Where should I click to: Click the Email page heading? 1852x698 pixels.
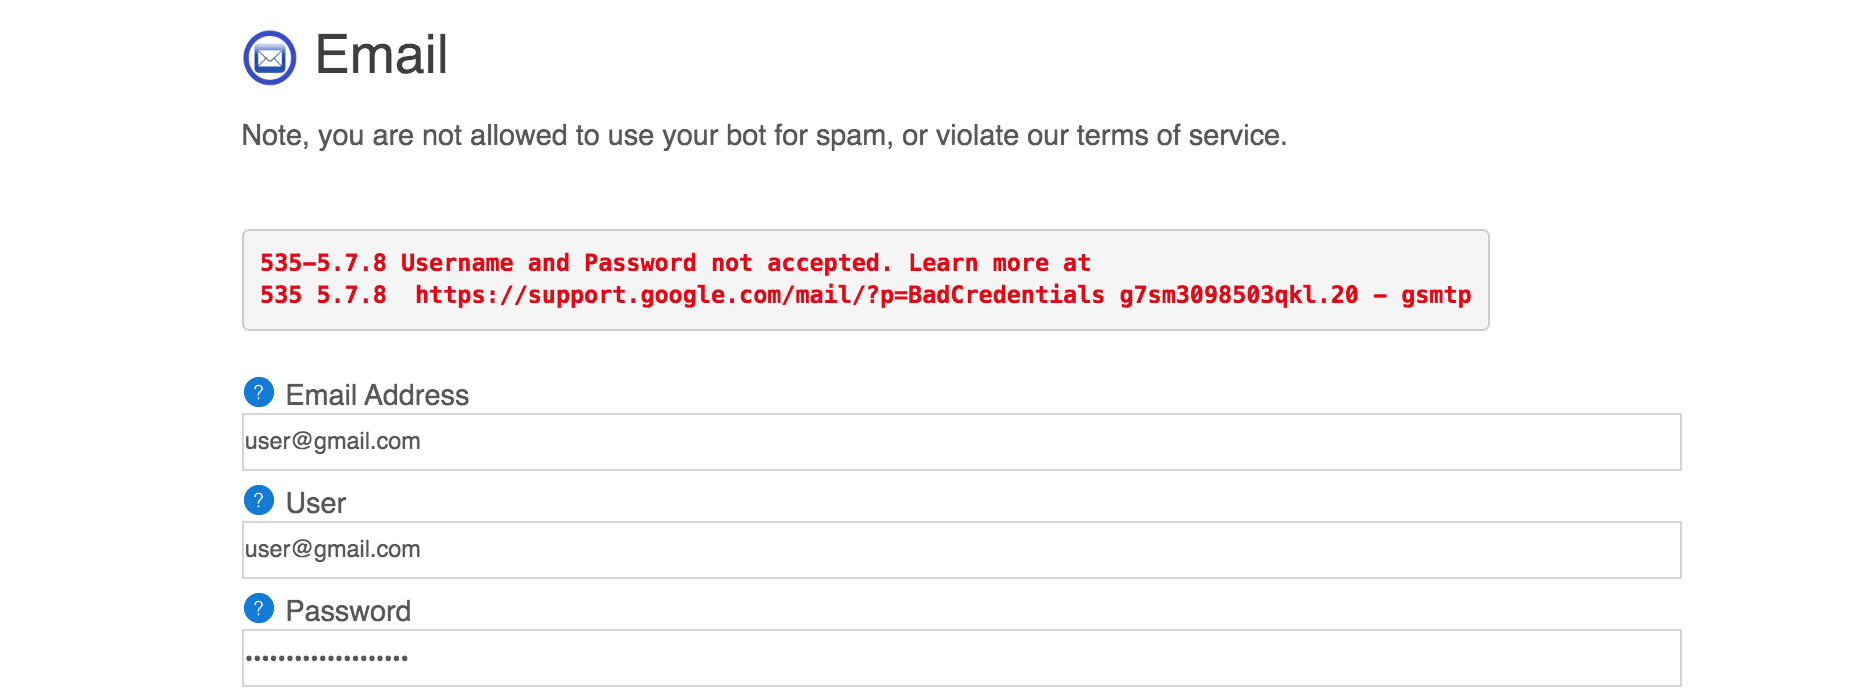click(381, 55)
